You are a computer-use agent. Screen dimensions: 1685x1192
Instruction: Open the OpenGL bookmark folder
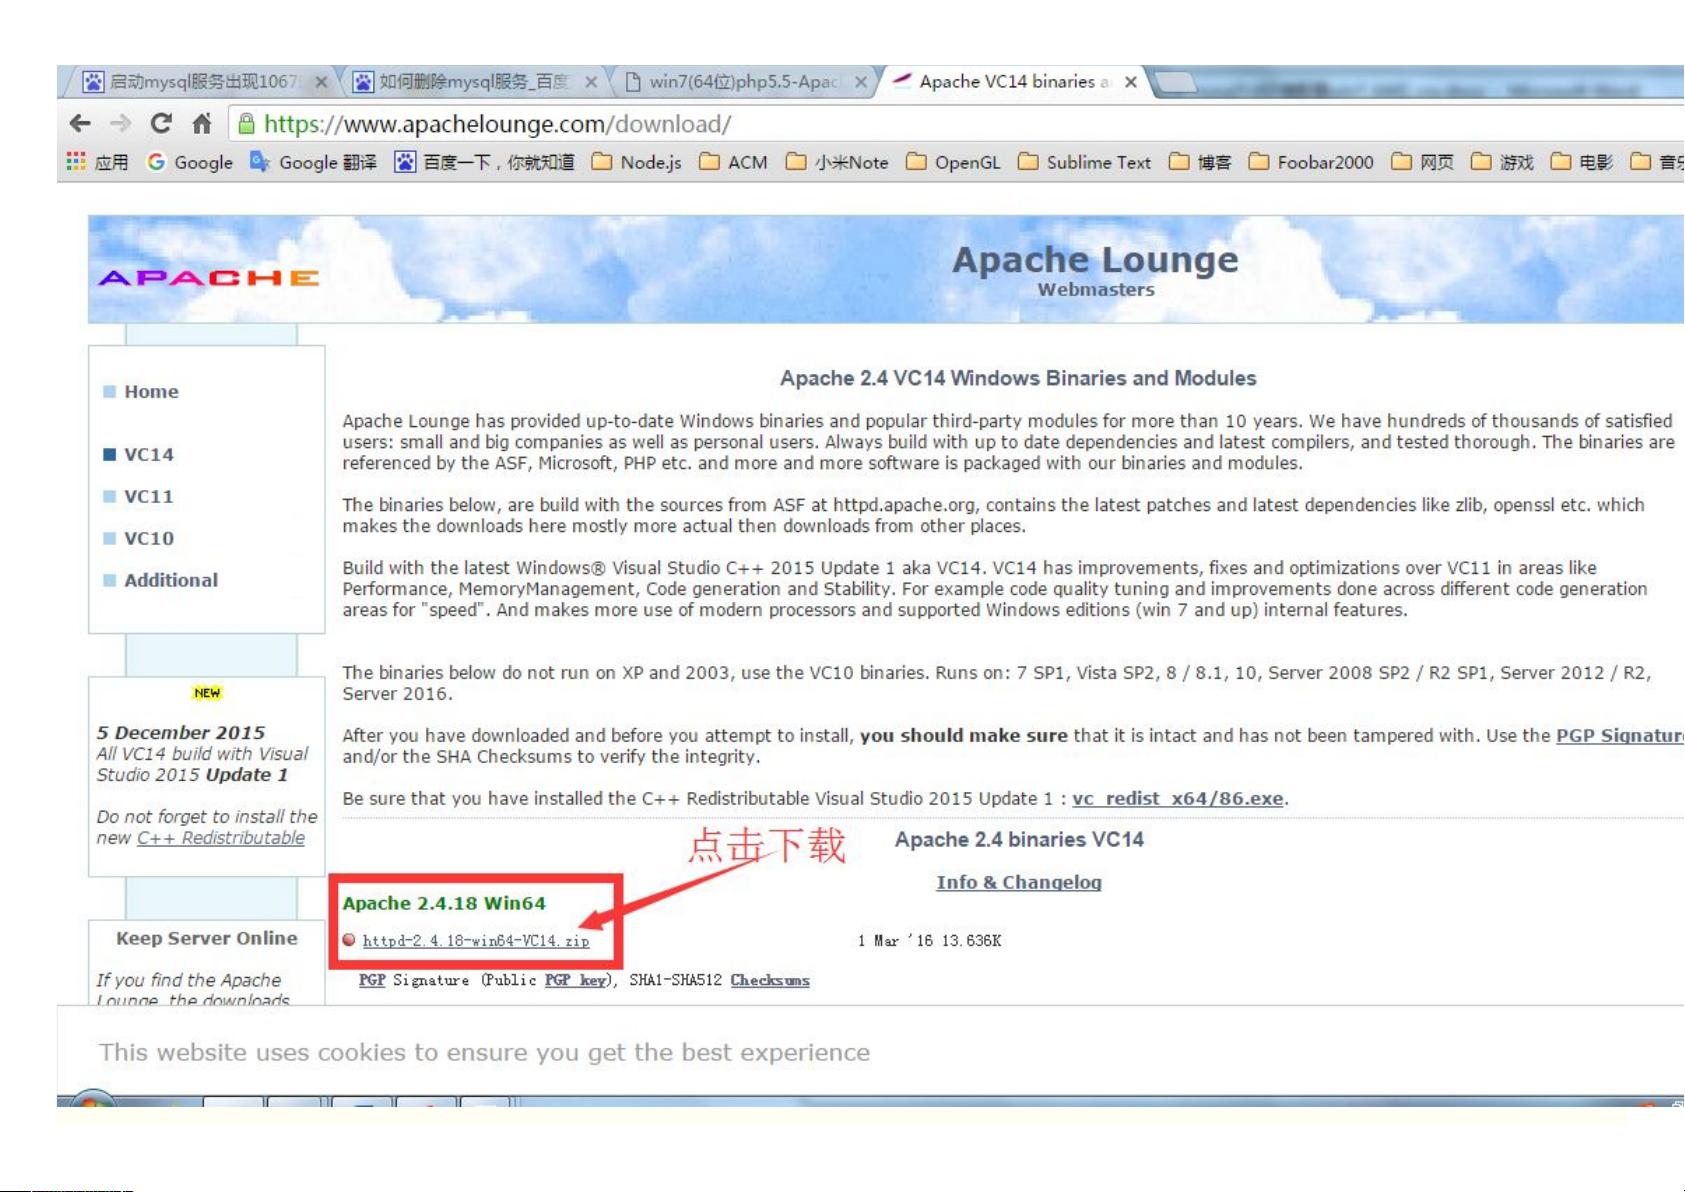(x=953, y=162)
